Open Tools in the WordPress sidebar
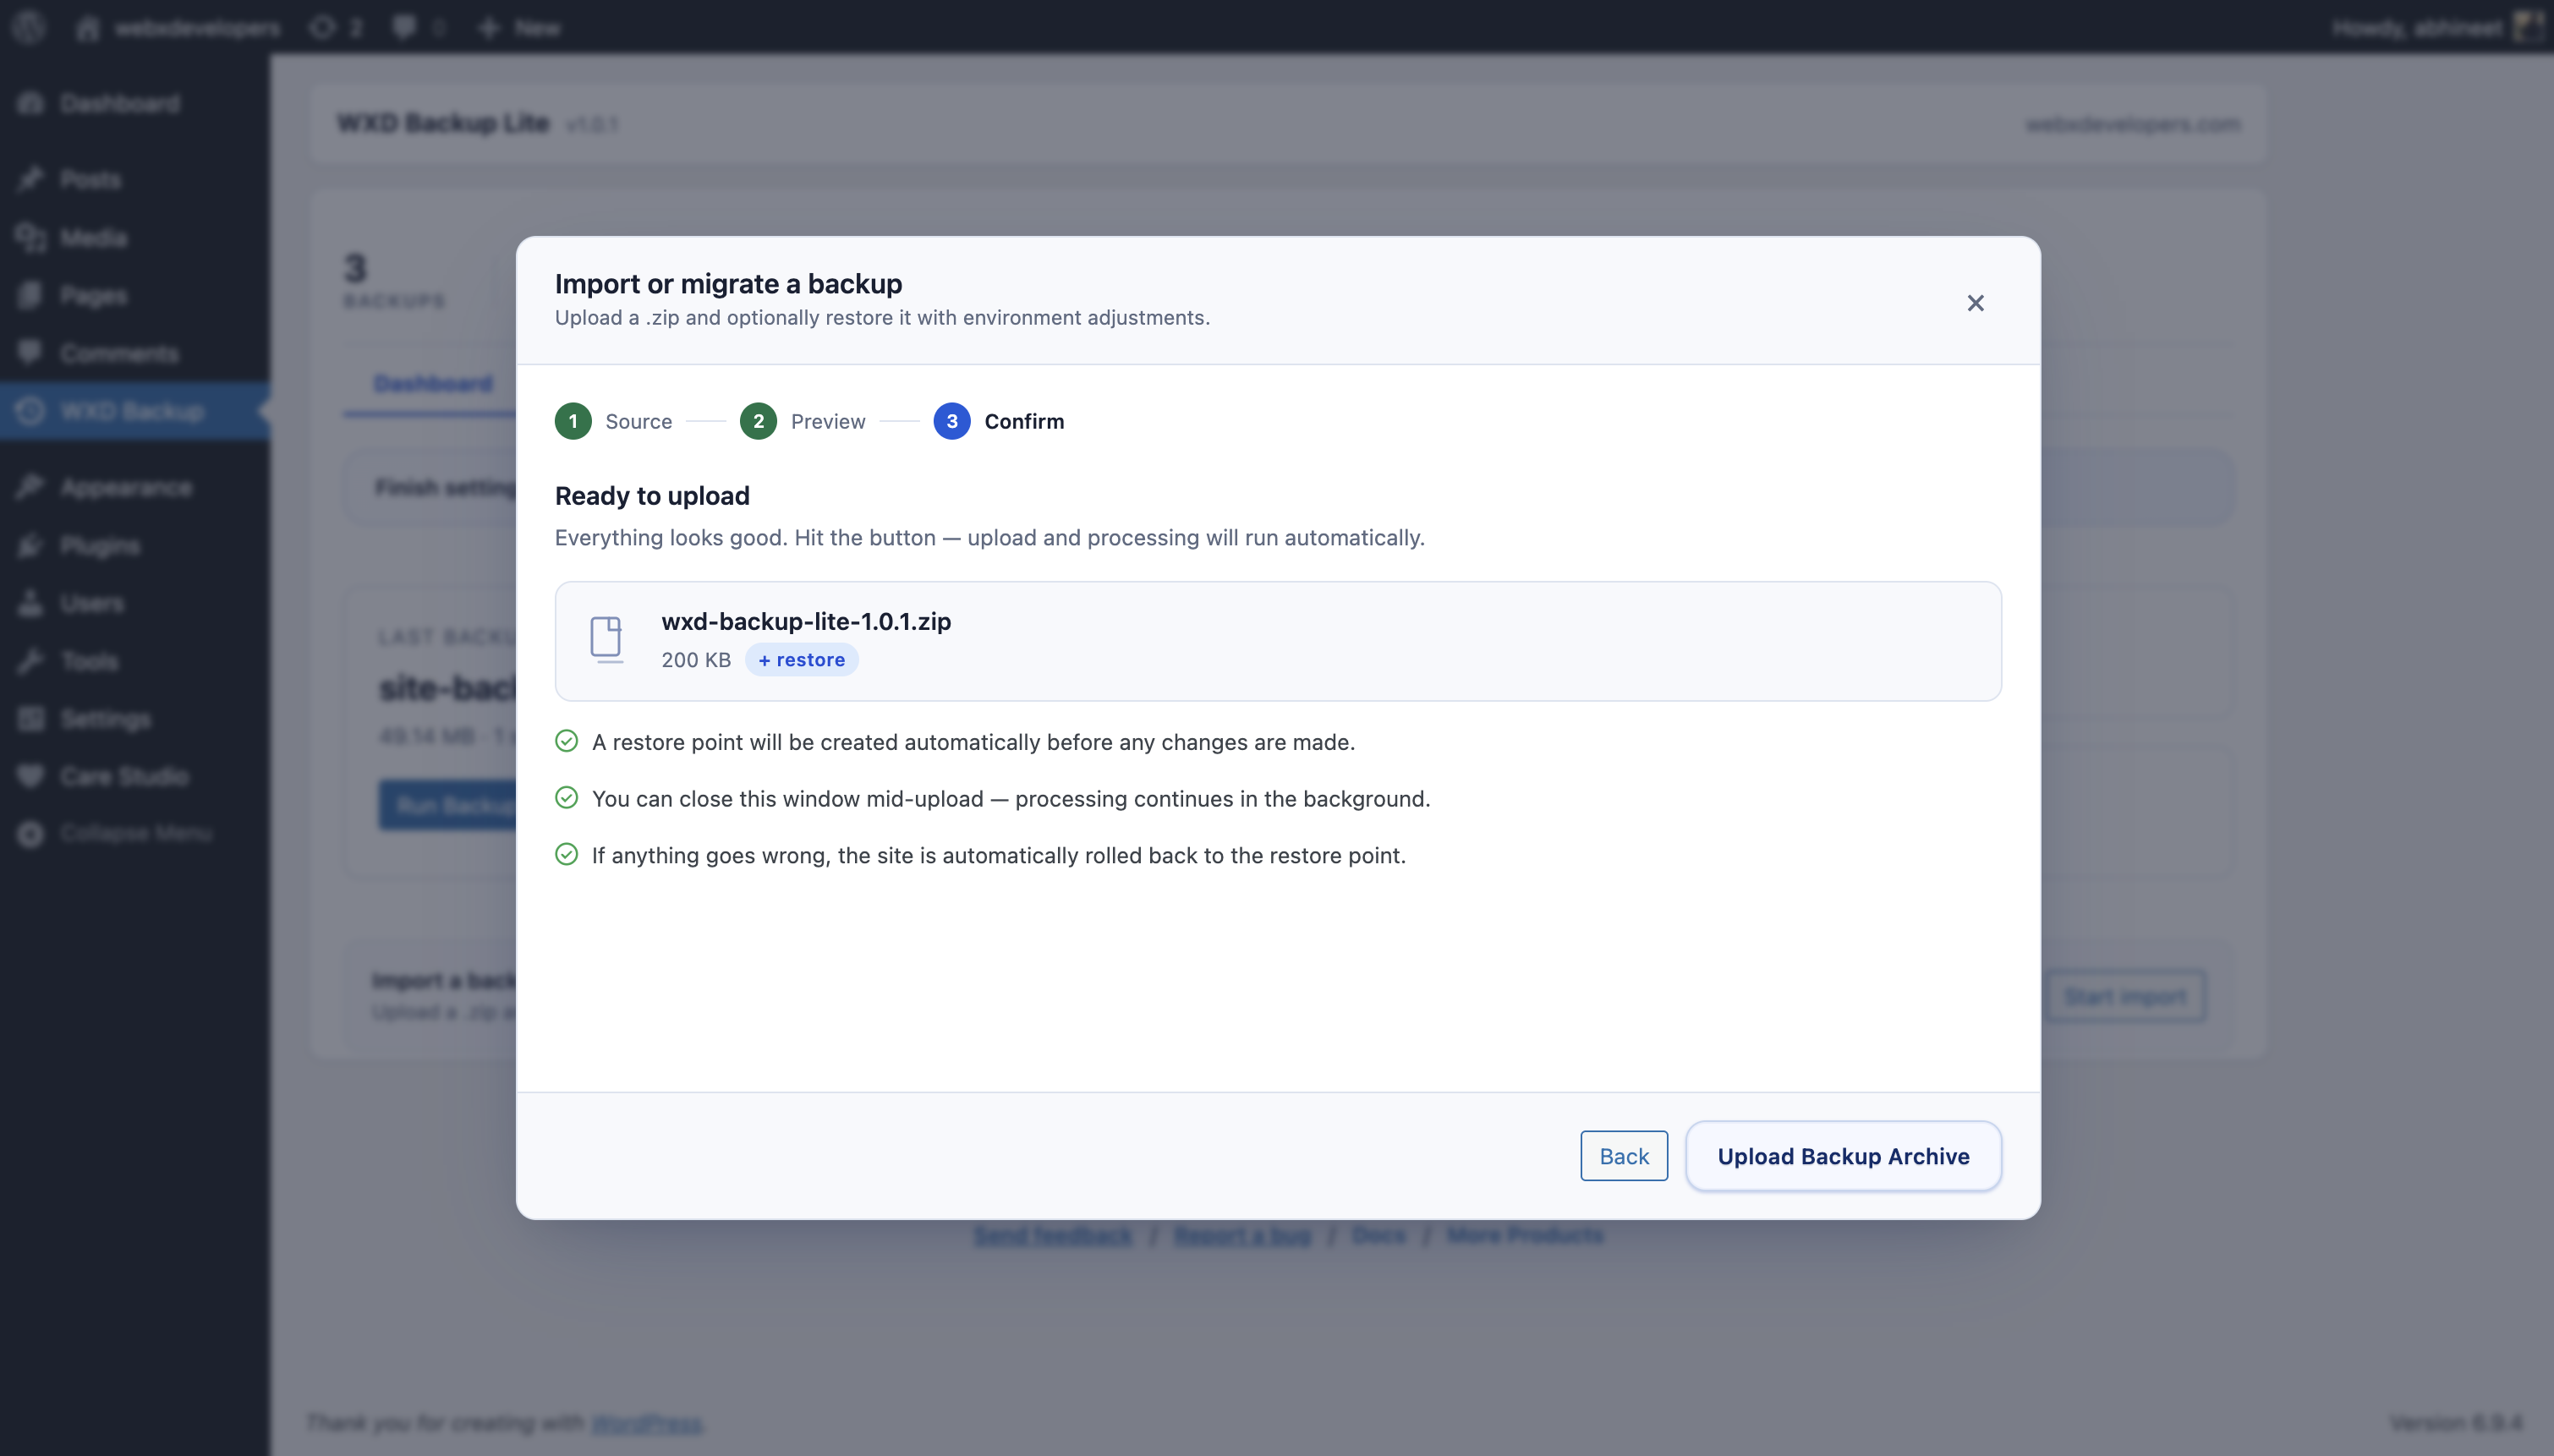The height and width of the screenshot is (1456, 2554). click(134, 661)
